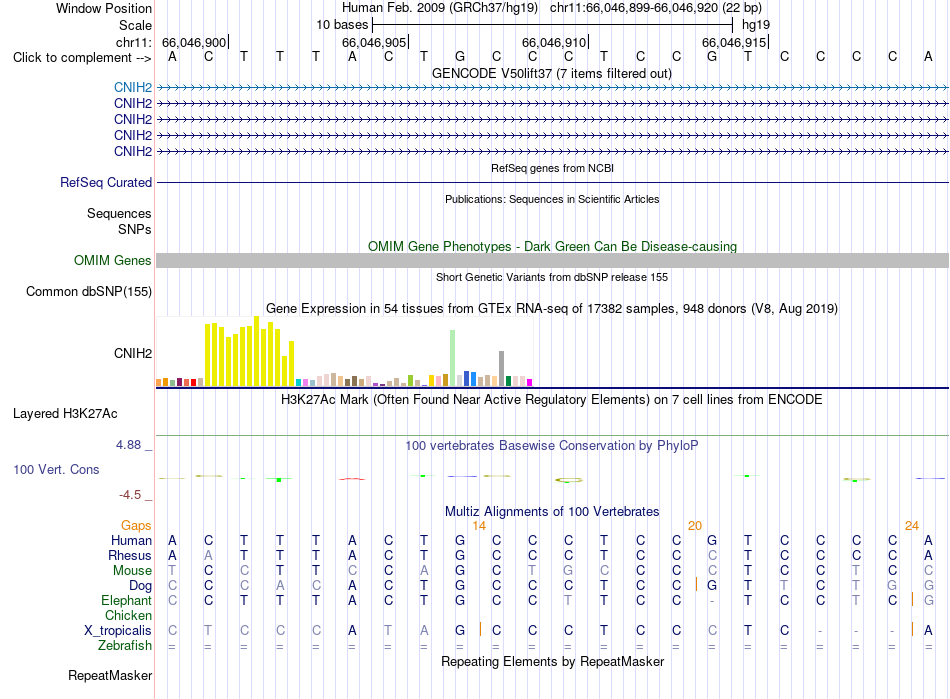The height and width of the screenshot is (699, 950).
Task: Open the RepeatMasker track label
Action: 110,675
